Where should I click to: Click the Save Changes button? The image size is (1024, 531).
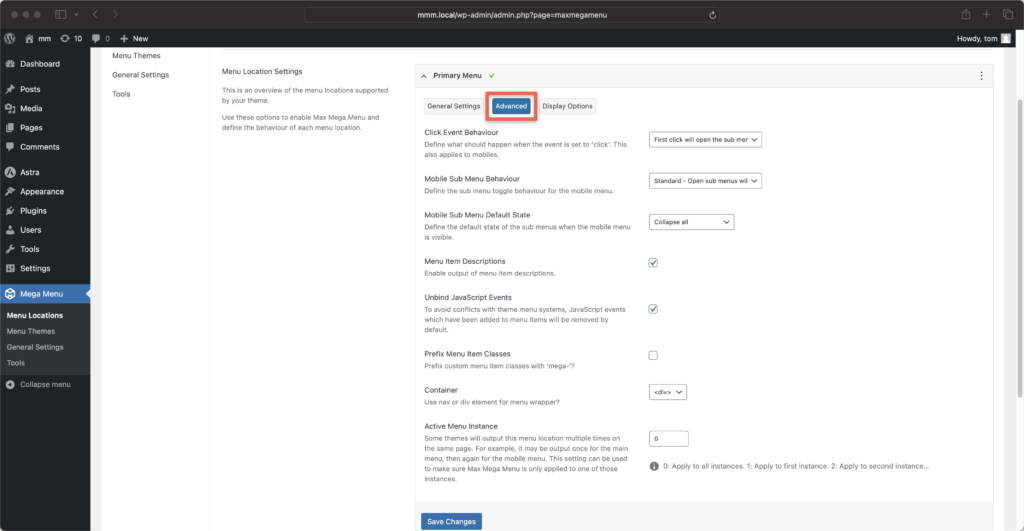click(x=451, y=521)
